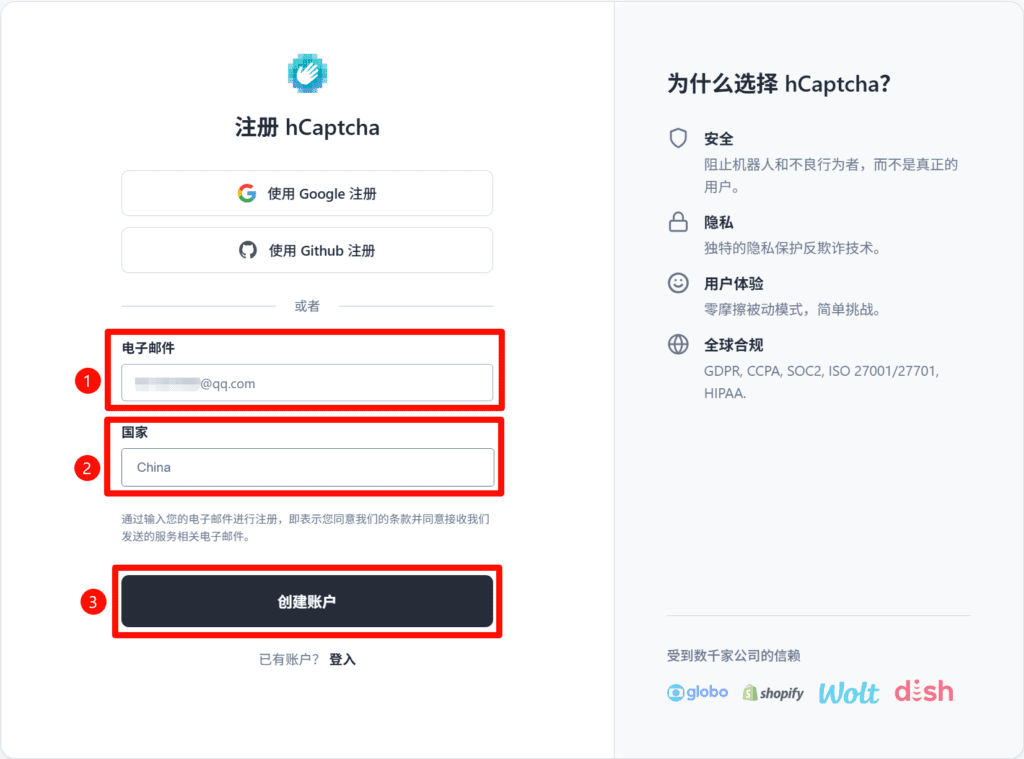Click the Github octocat icon
Viewport: 1024px width, 759px height.
[x=248, y=250]
